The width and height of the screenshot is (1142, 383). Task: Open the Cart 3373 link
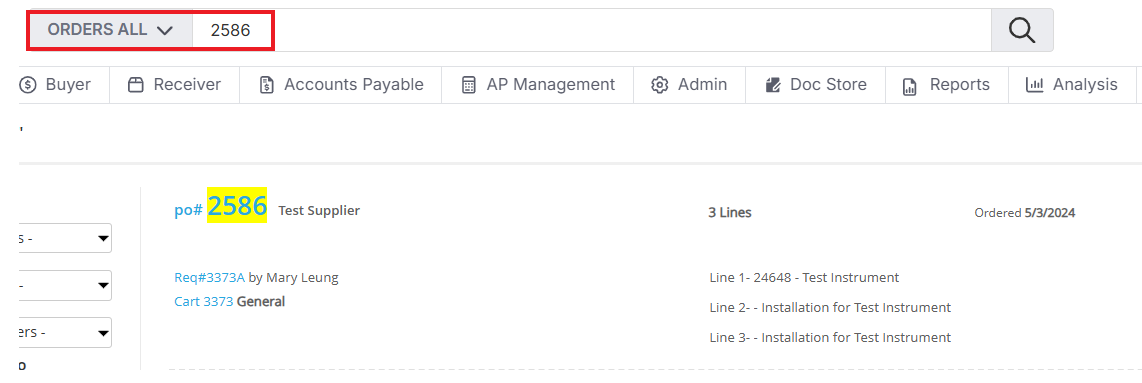203,301
